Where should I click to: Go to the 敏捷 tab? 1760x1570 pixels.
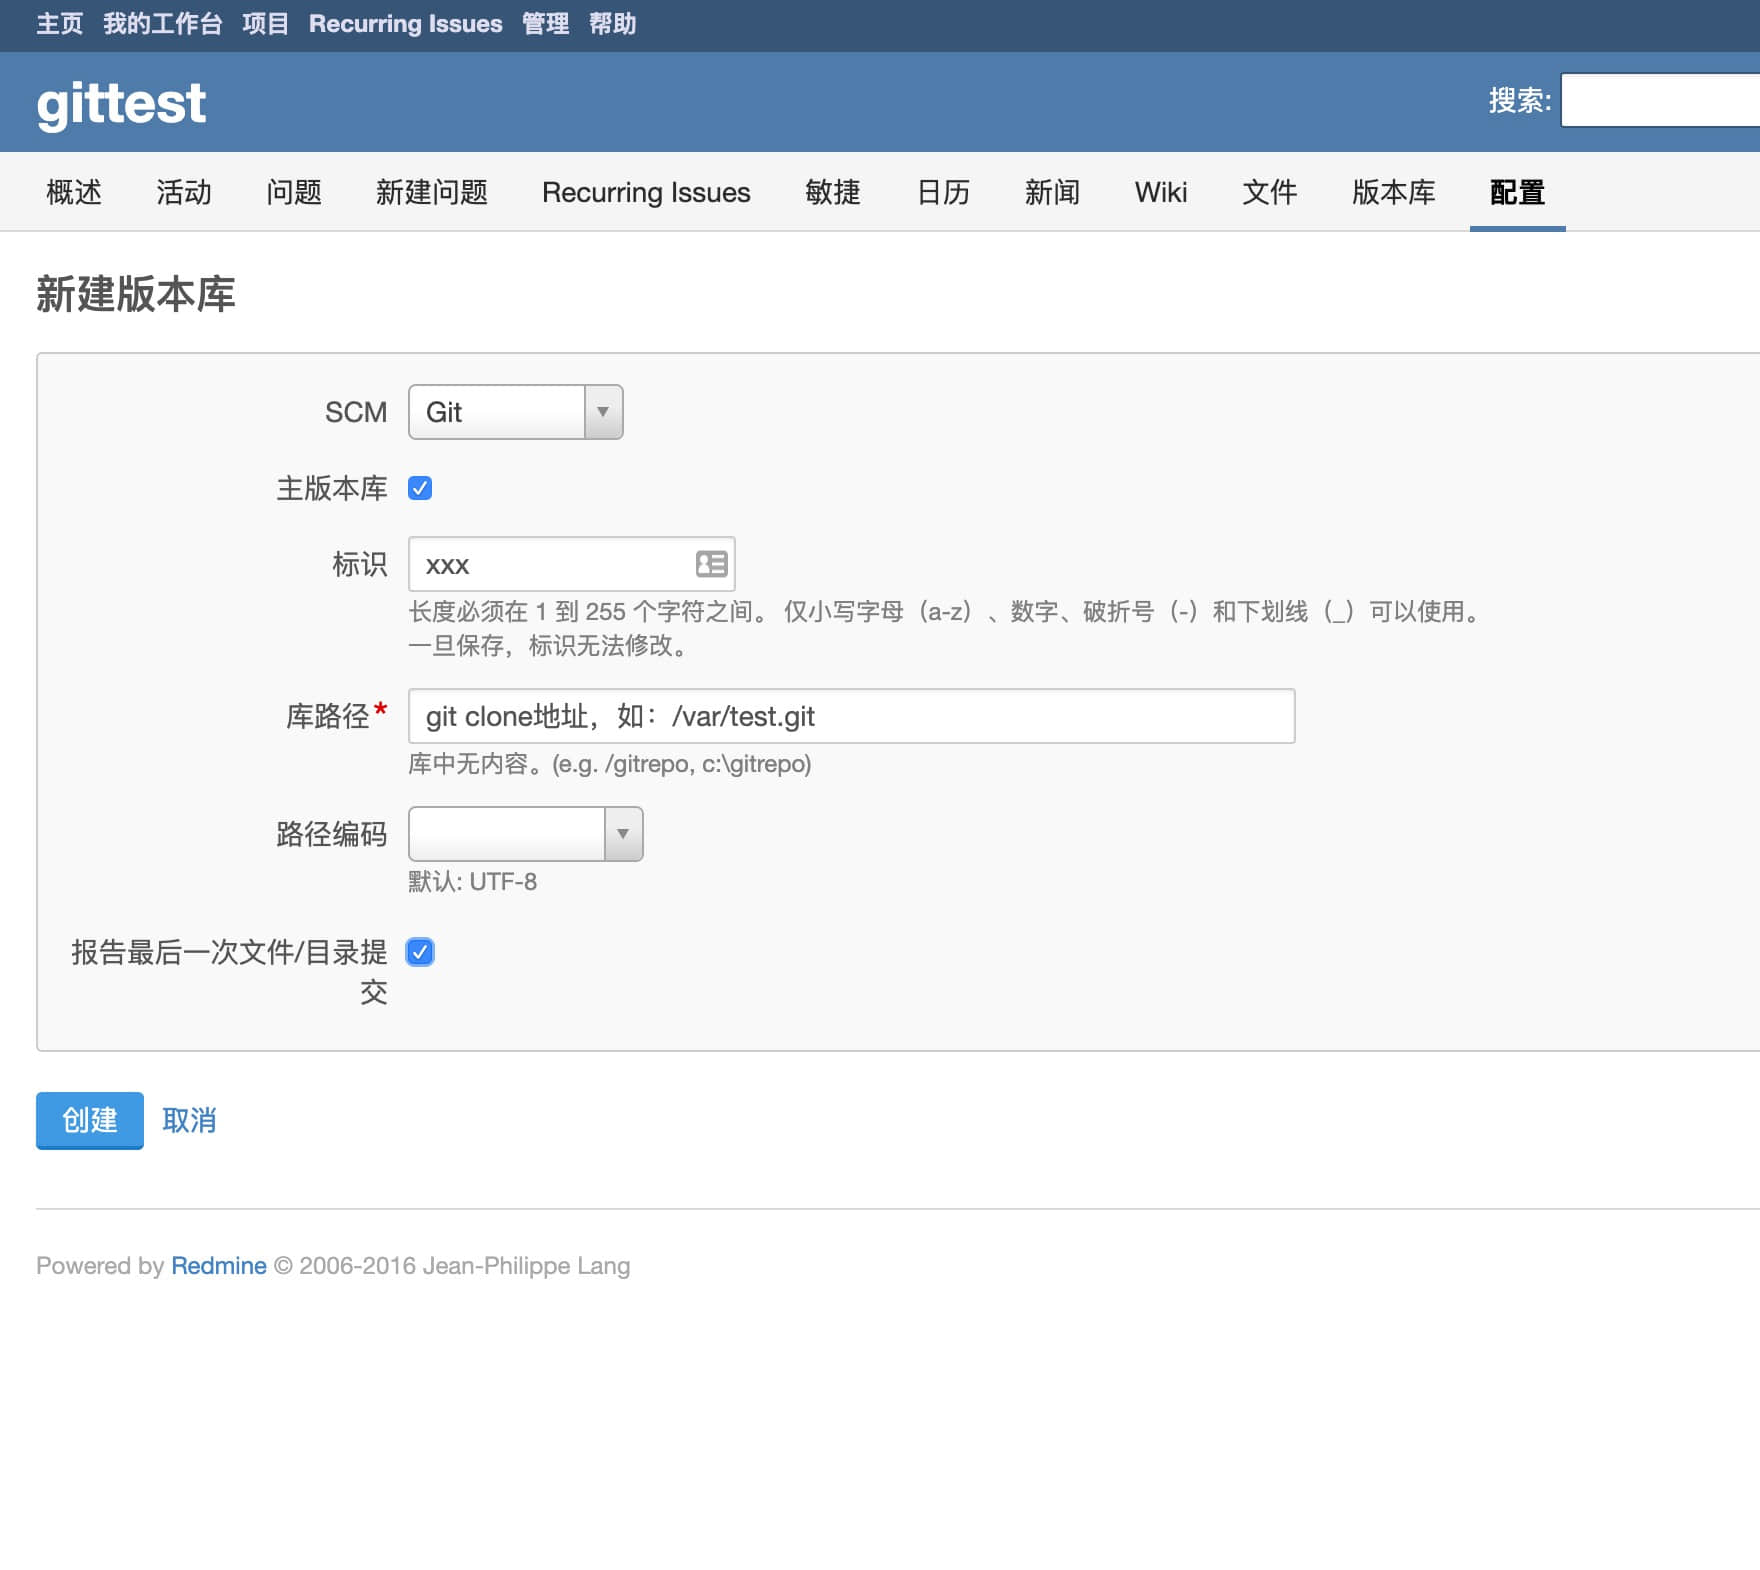(833, 192)
